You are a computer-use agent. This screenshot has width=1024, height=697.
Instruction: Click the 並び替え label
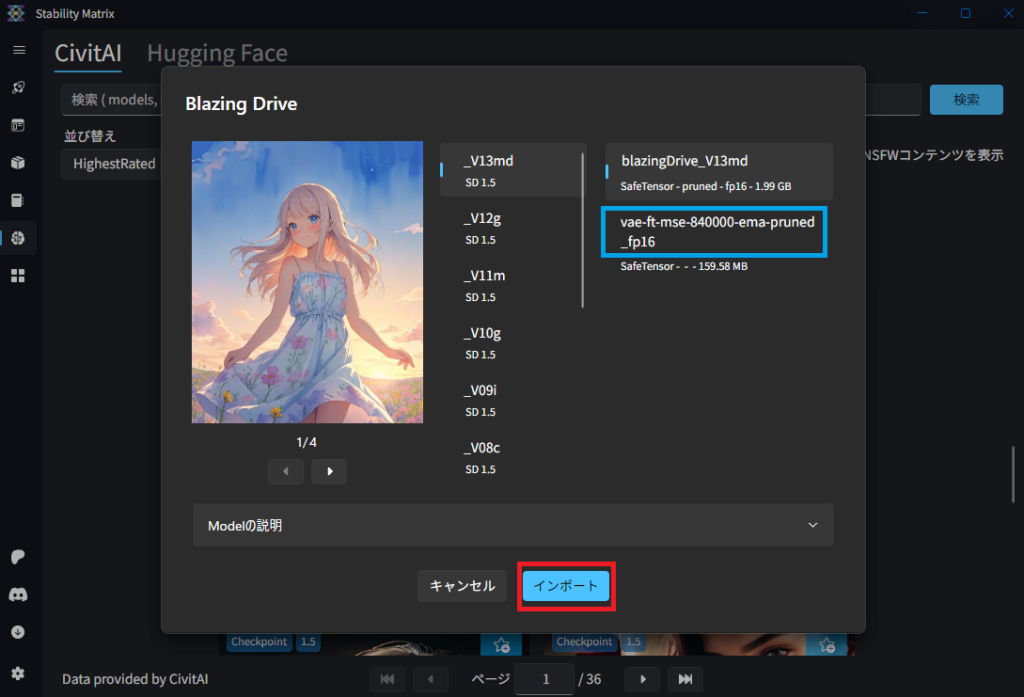90,136
